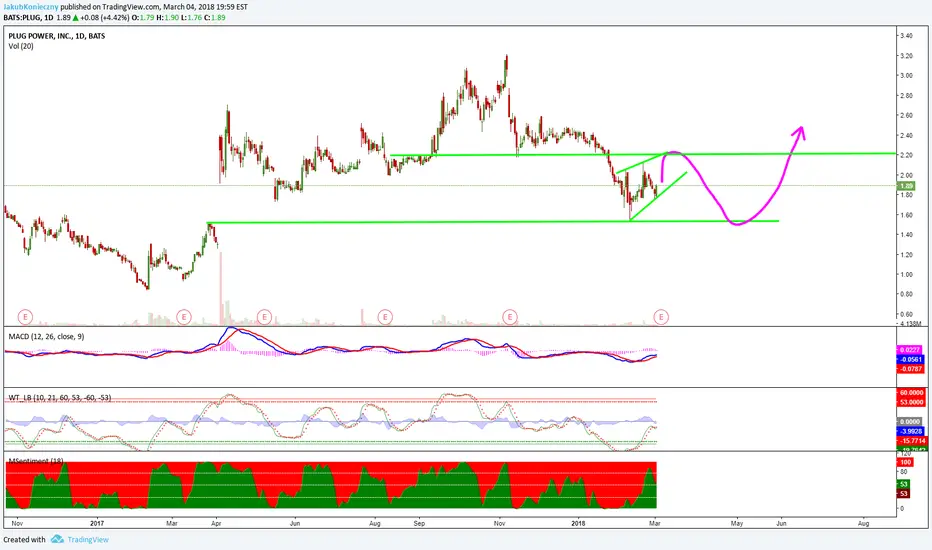
Task: Click the magenta 0.0227 MACD histogram value
Action: (910, 350)
